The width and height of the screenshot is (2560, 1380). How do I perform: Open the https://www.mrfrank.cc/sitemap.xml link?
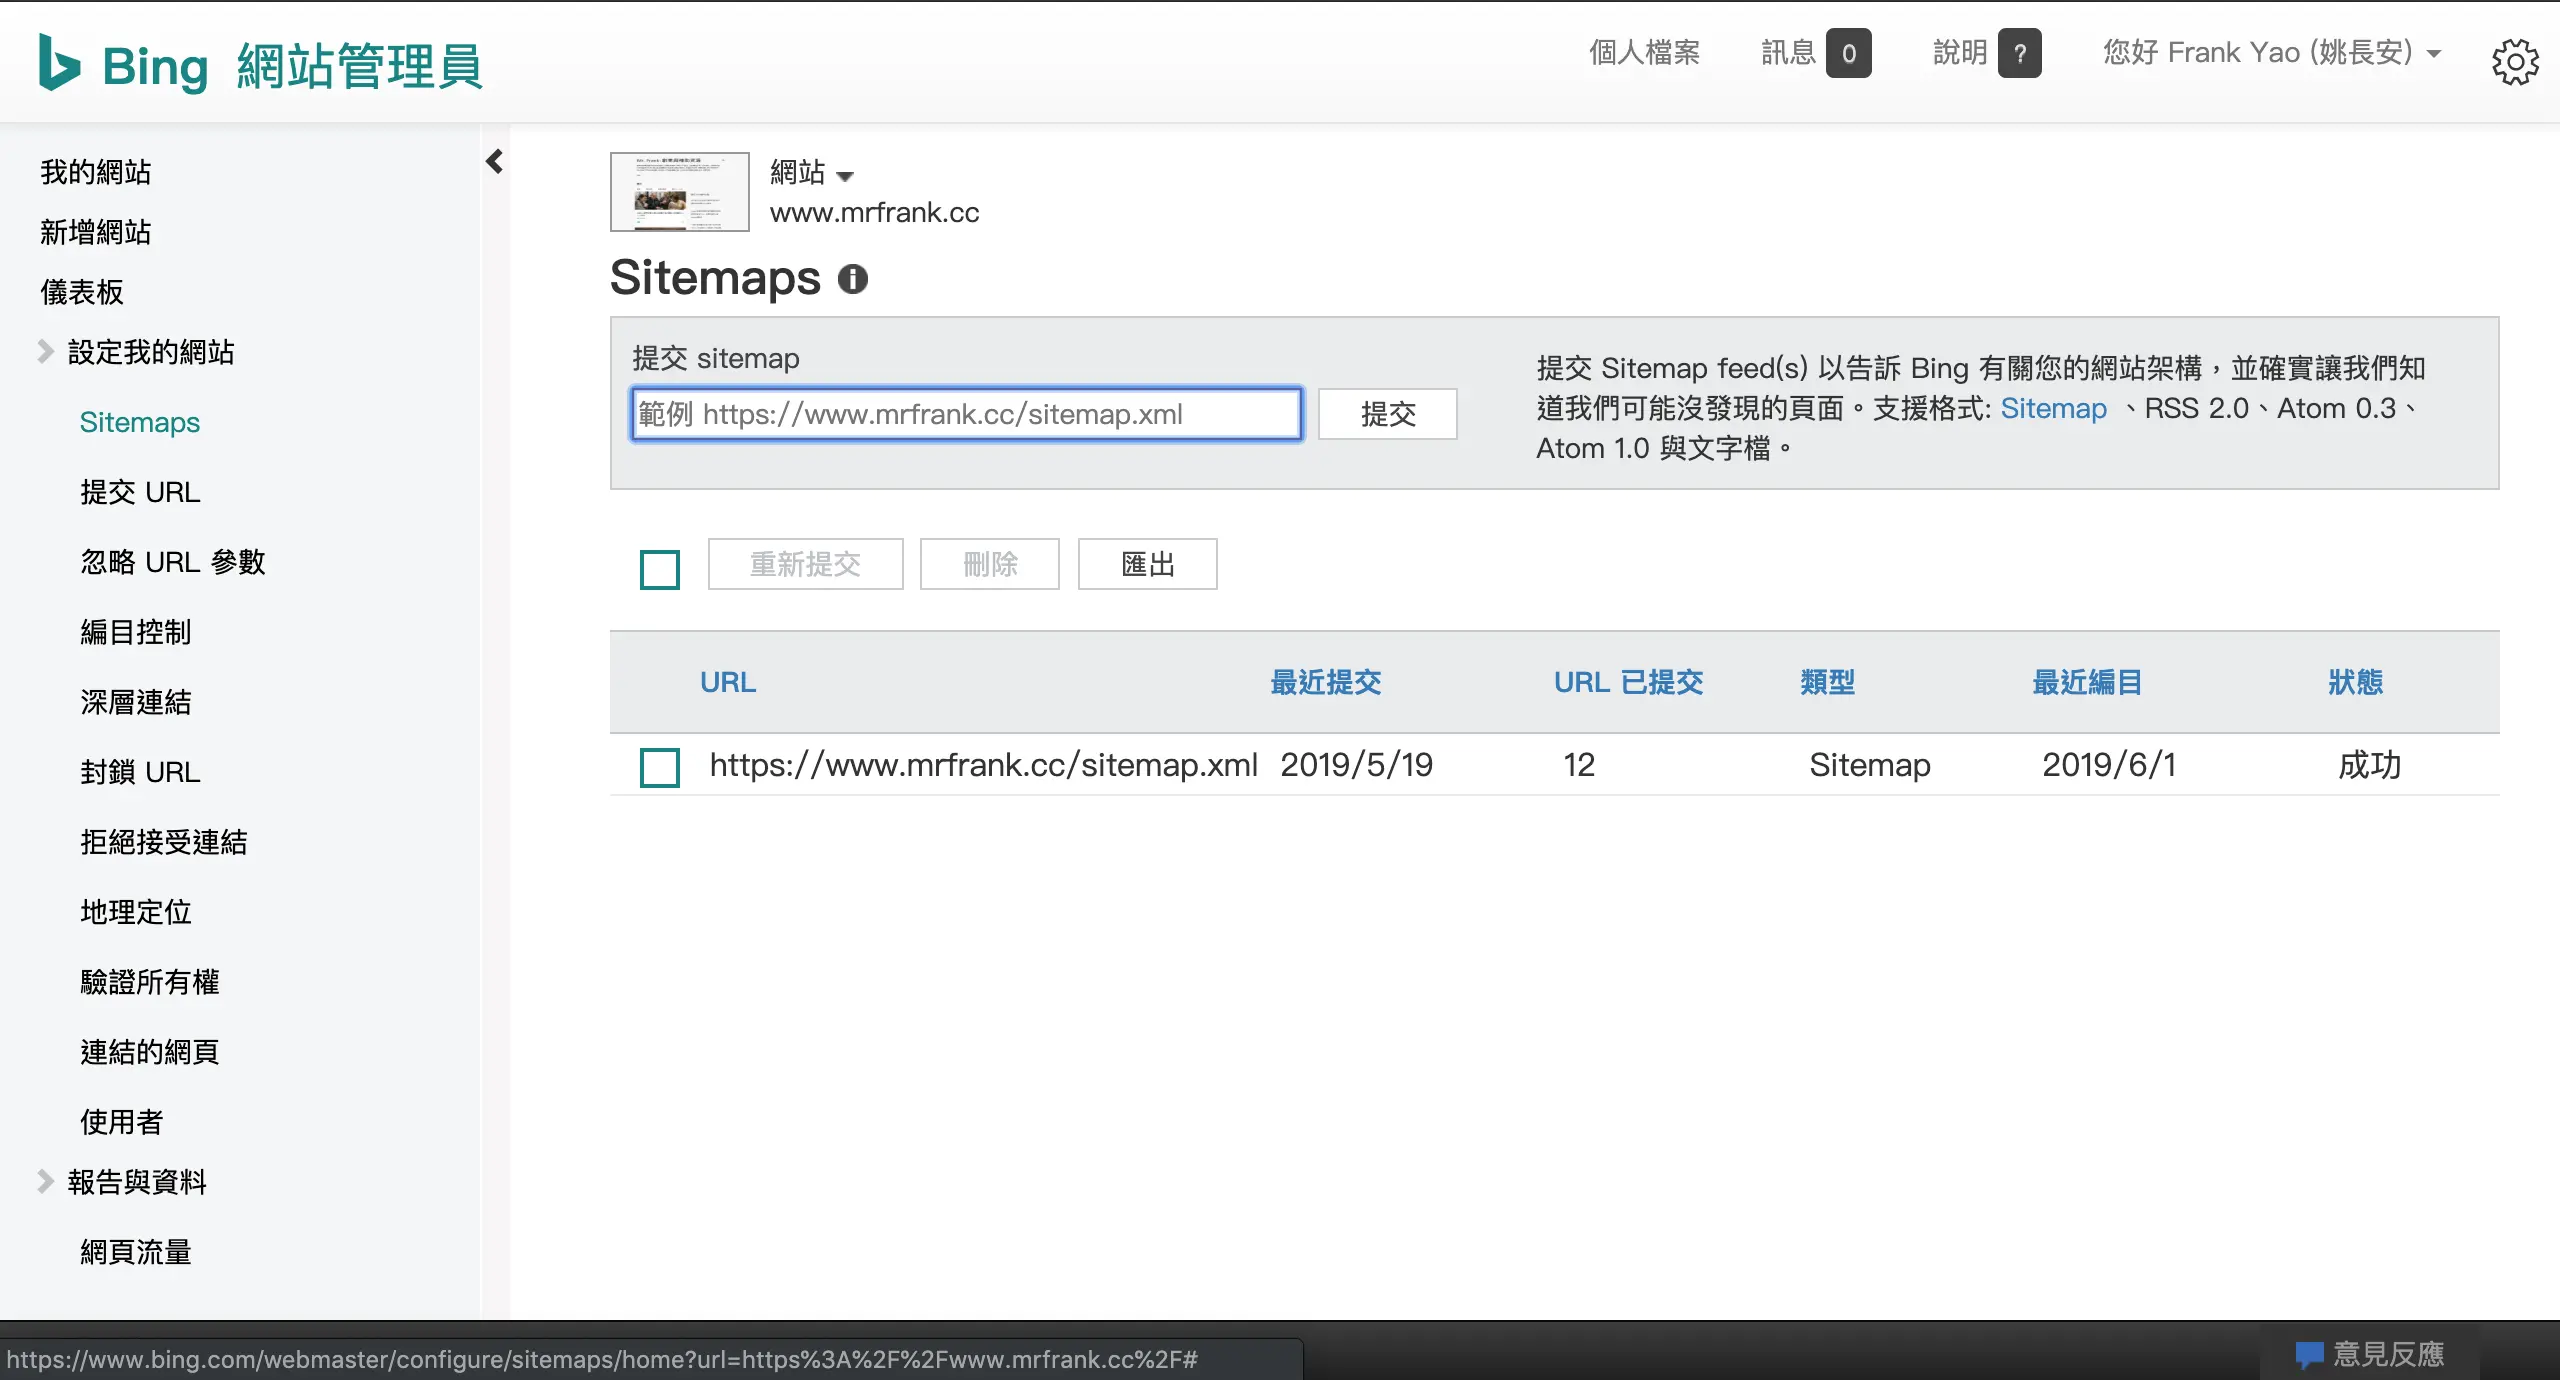pos(984,765)
